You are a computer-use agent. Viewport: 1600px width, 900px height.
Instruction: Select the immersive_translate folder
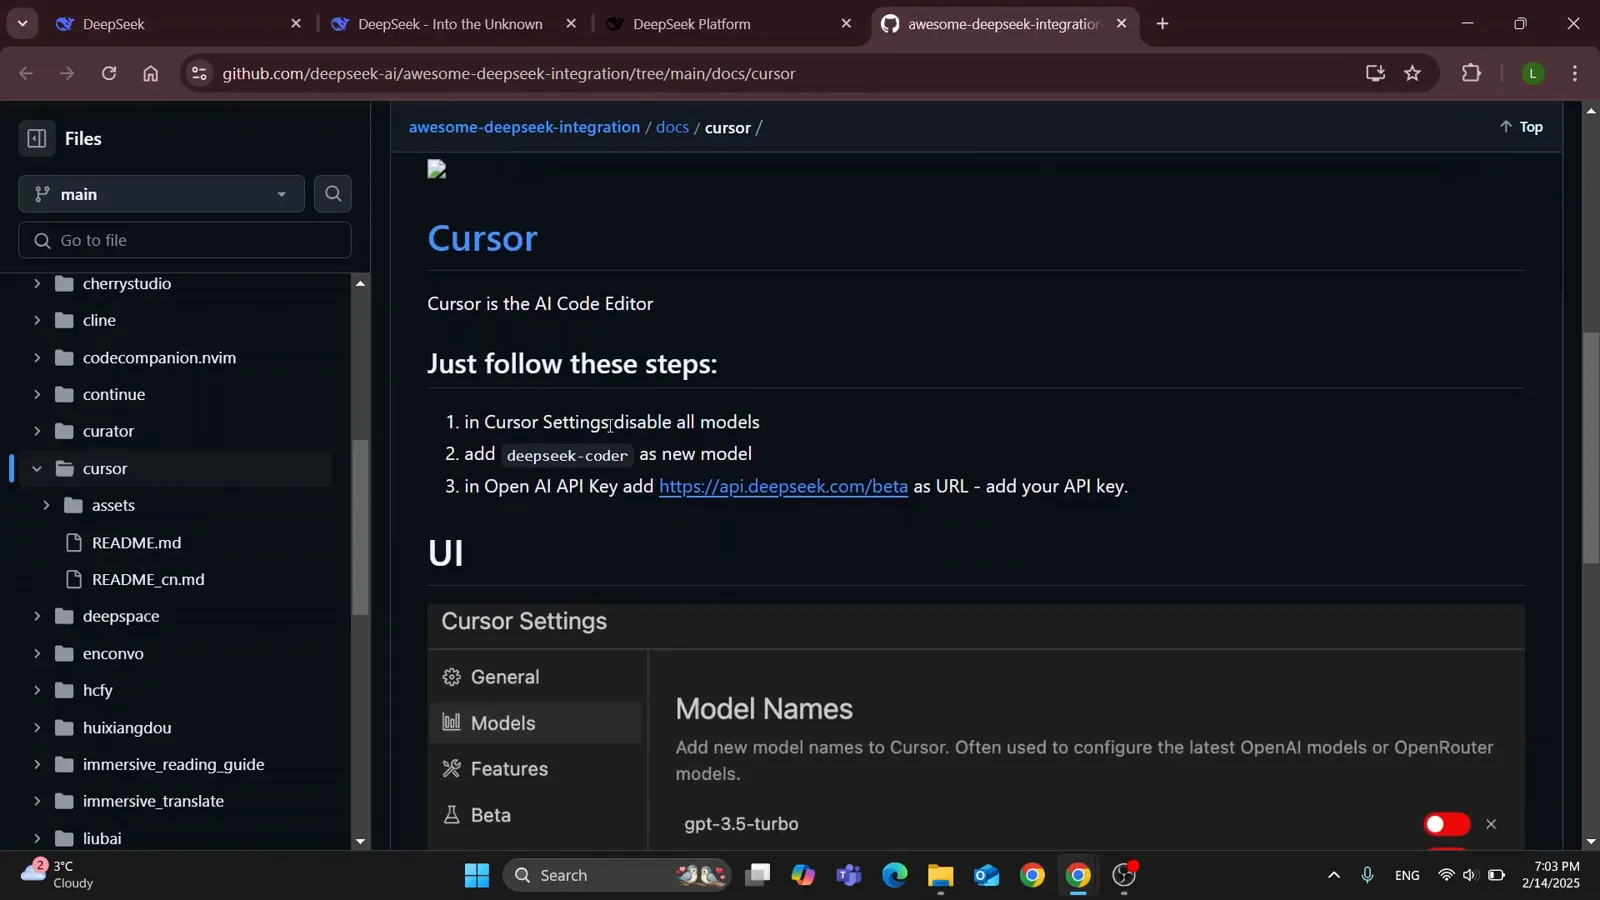point(153,802)
